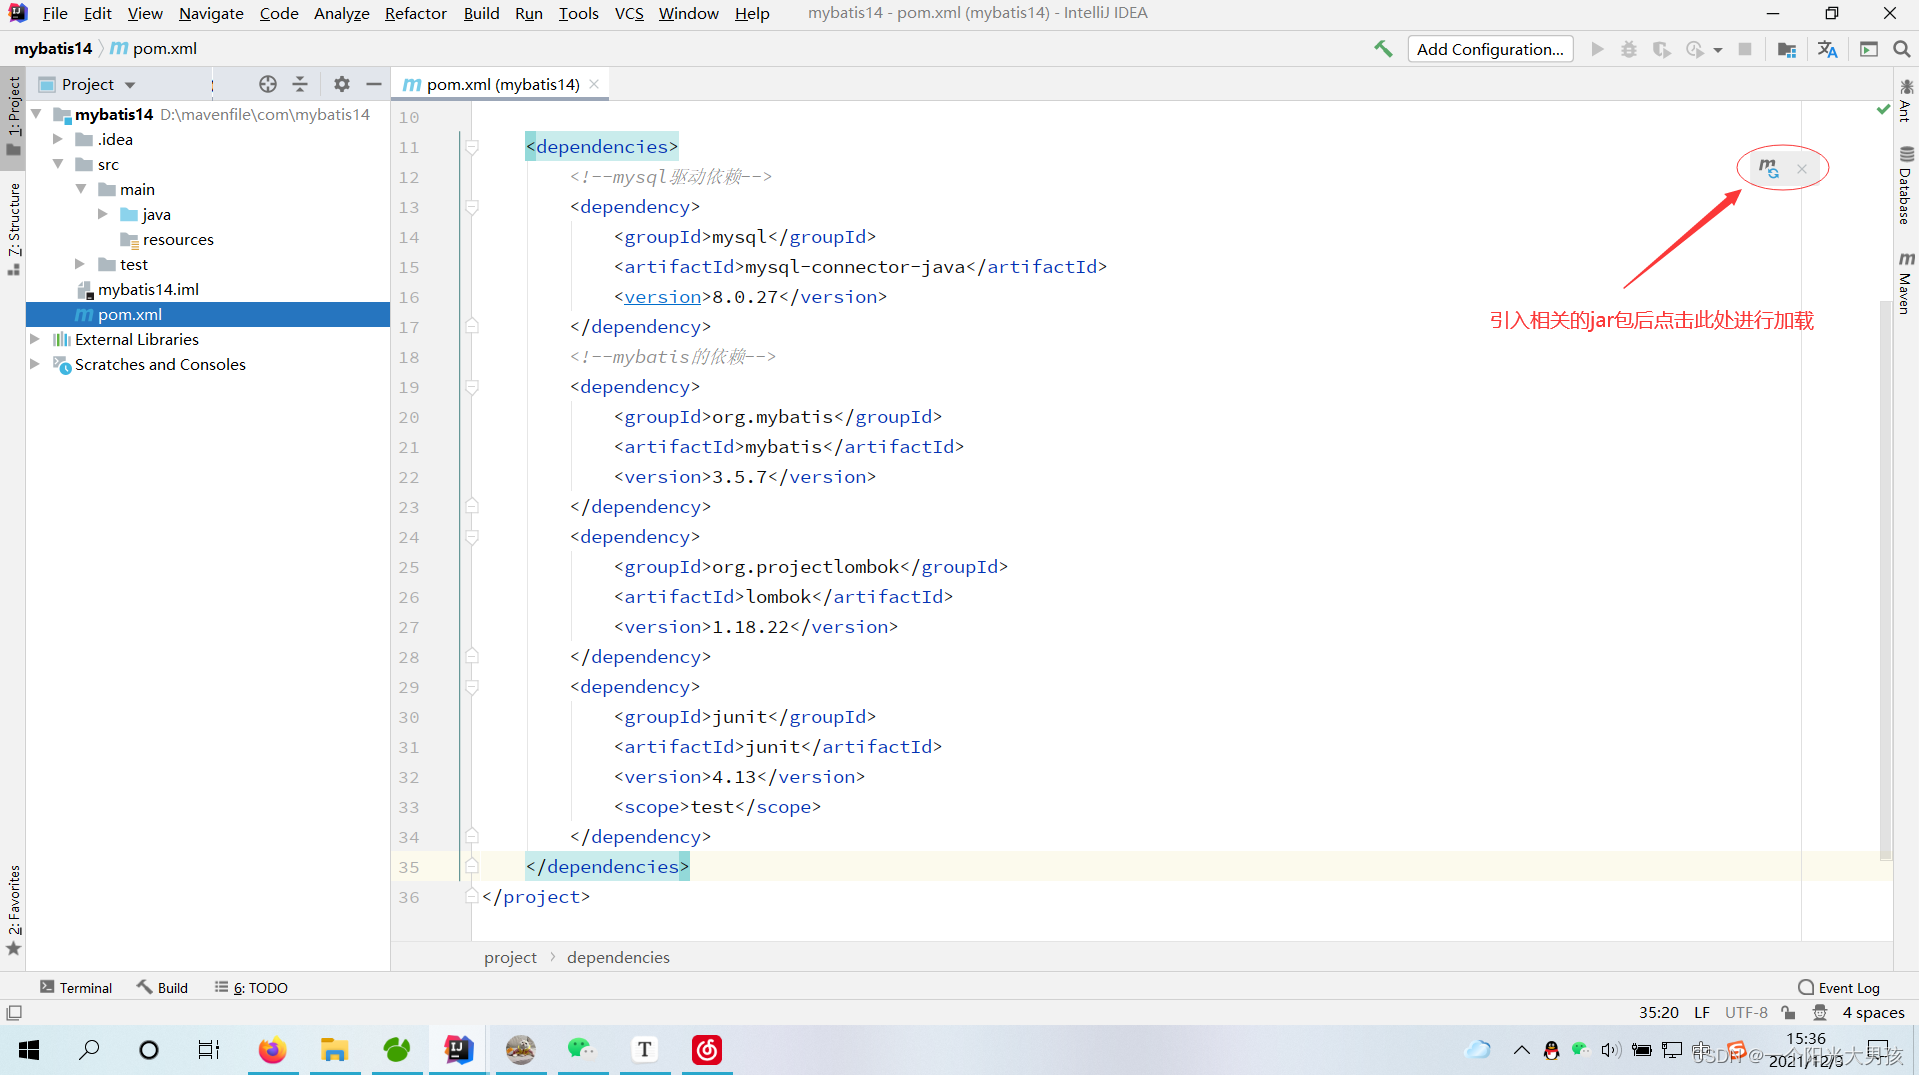
Task: Click Search Everywhere magnifier icon
Action: [x=1901, y=49]
